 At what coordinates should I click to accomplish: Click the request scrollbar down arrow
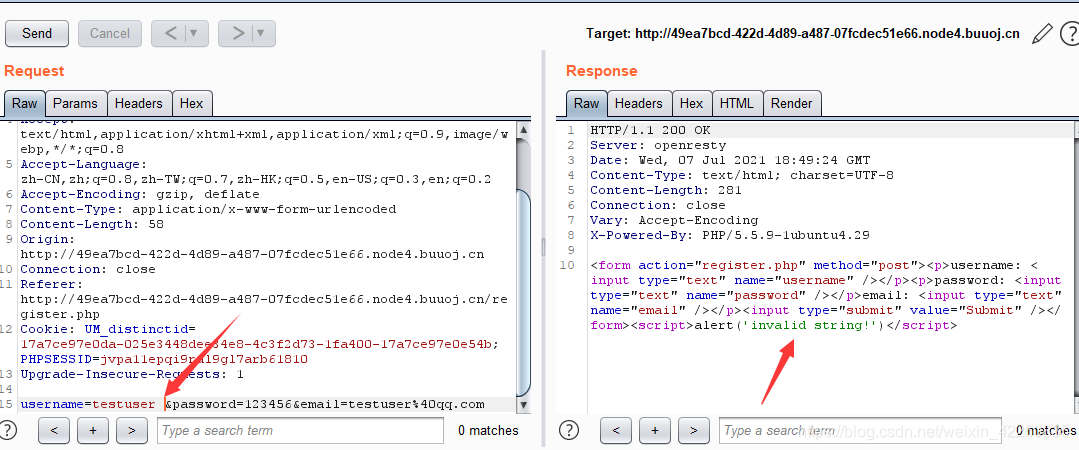click(524, 405)
